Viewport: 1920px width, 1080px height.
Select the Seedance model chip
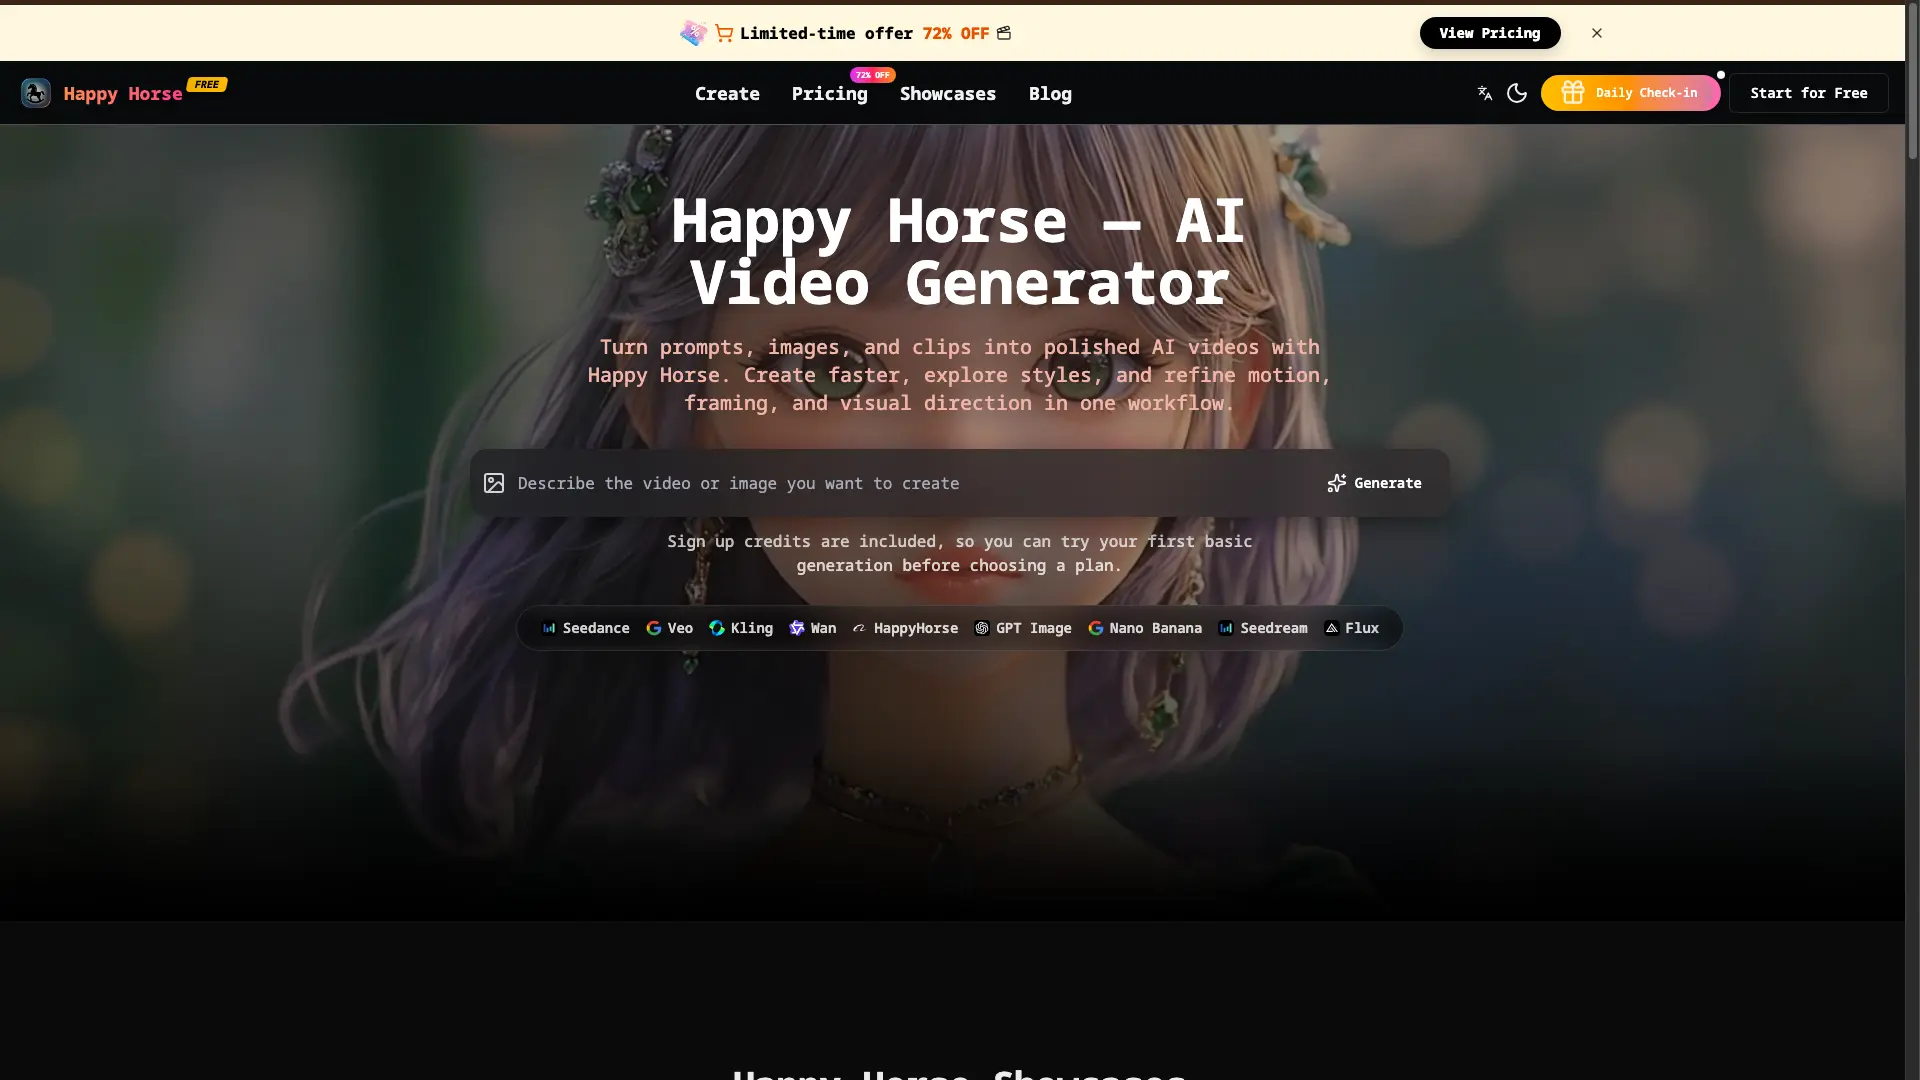[x=586, y=628]
